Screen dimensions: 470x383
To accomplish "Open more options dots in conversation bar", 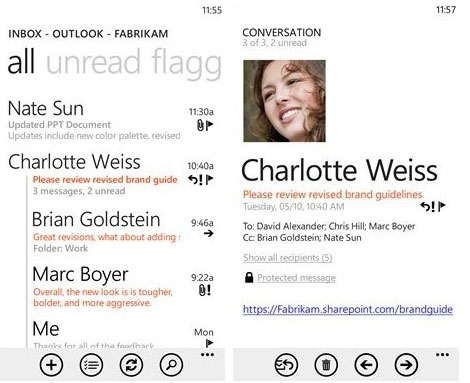I will [442, 355].
